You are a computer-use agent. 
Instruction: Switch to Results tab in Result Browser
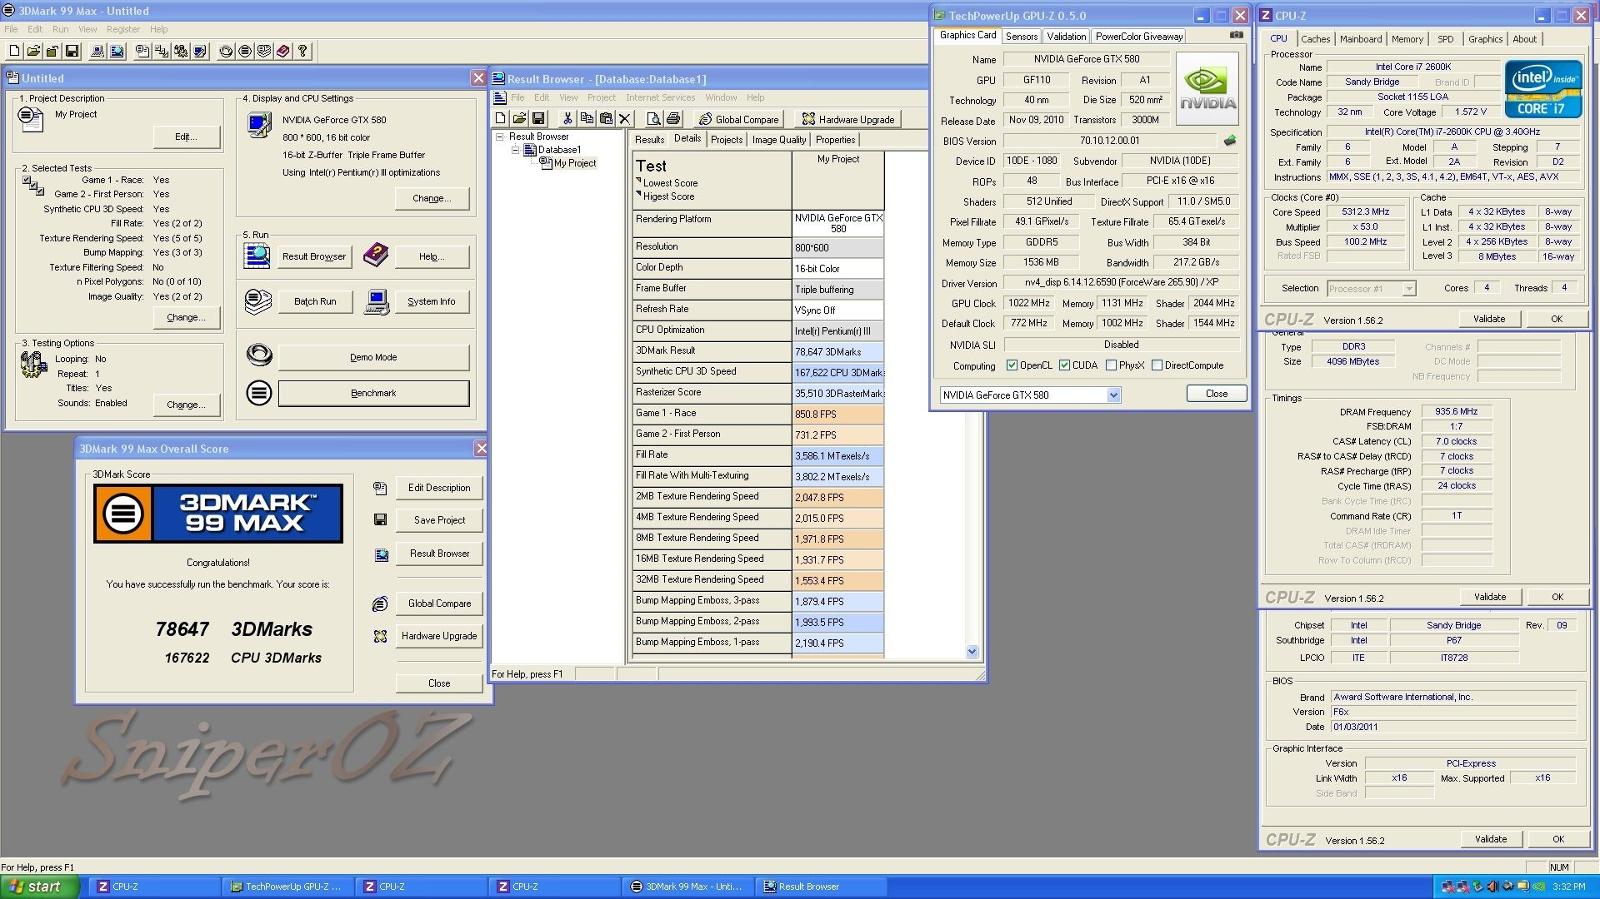[649, 140]
